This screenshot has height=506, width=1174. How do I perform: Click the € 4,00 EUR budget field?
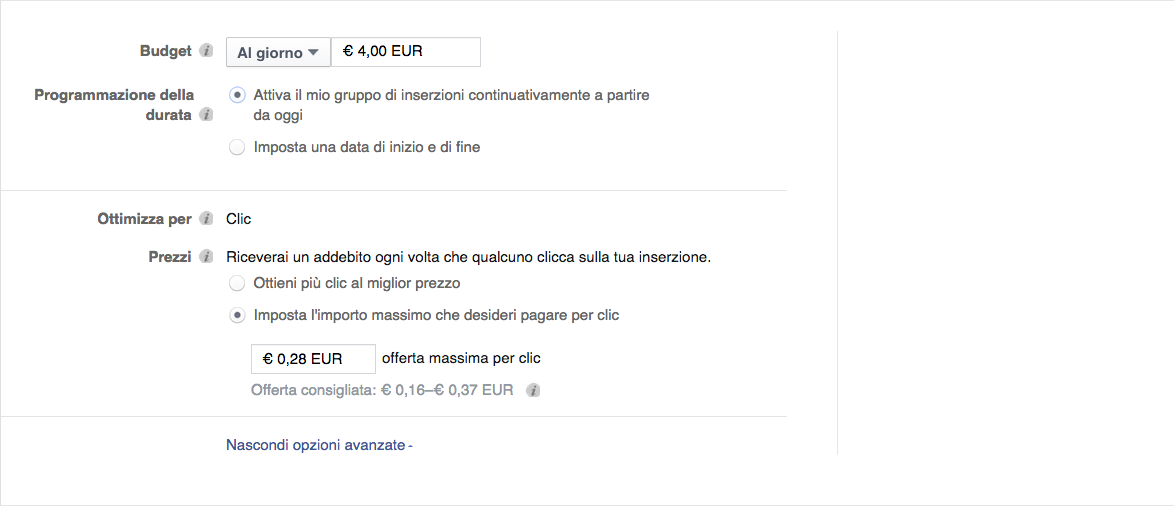pos(405,52)
